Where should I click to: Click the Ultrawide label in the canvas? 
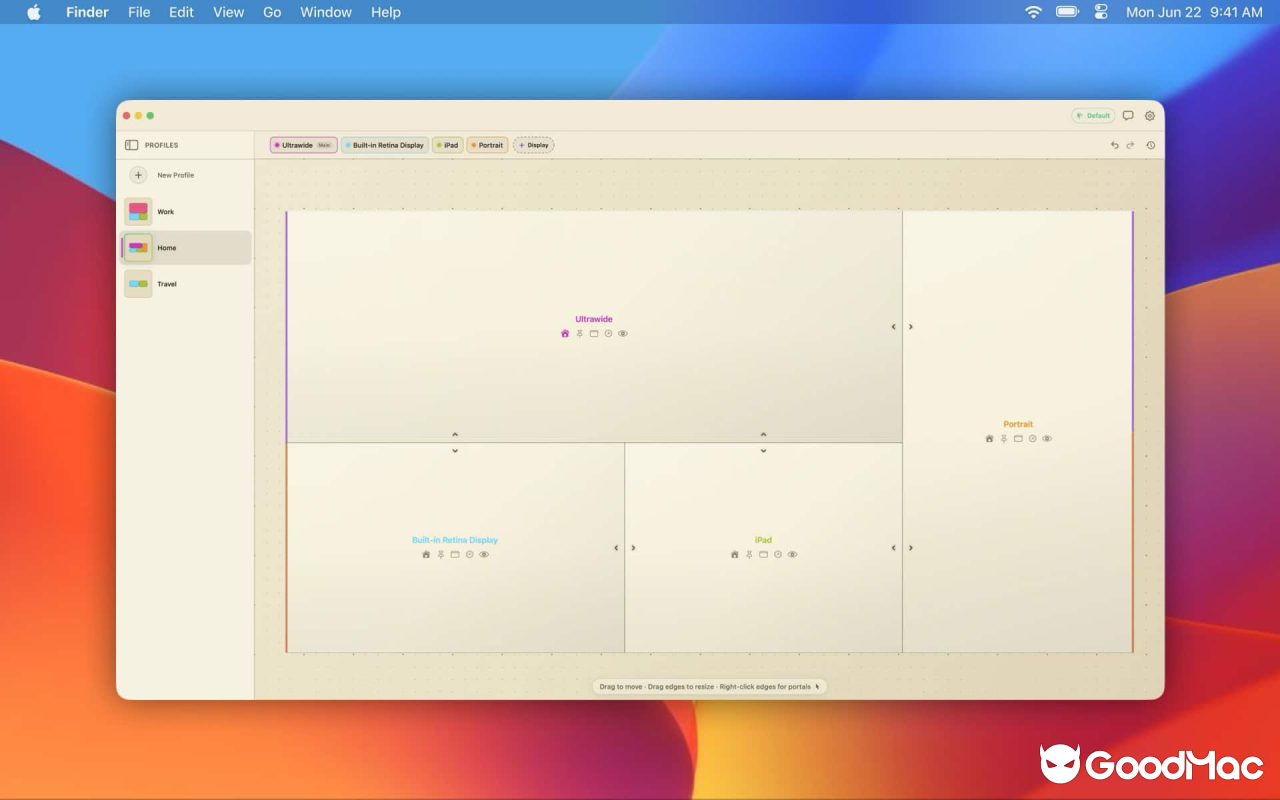pos(594,320)
